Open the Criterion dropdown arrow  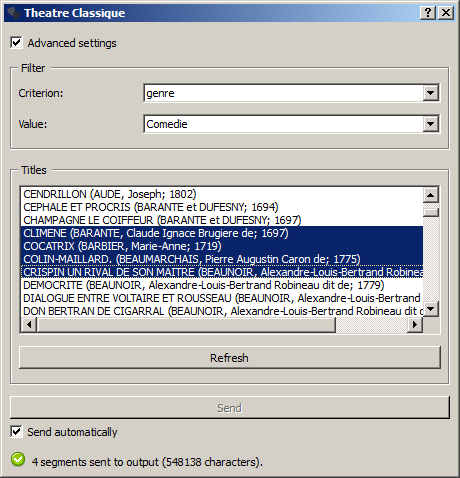[x=431, y=93]
